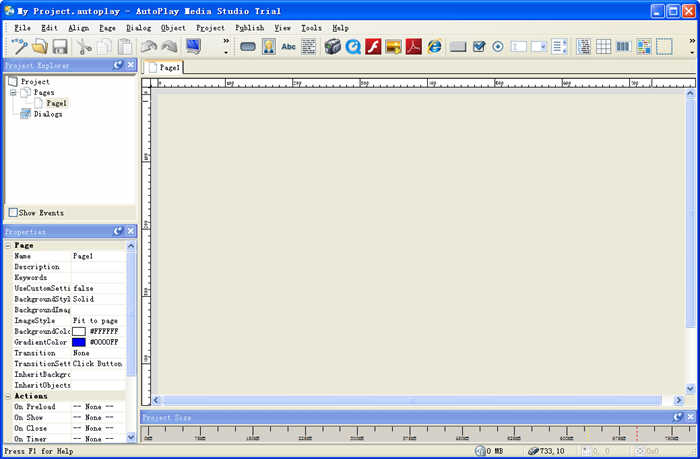
Task: Switch to the Page1 tab
Action: (x=163, y=67)
